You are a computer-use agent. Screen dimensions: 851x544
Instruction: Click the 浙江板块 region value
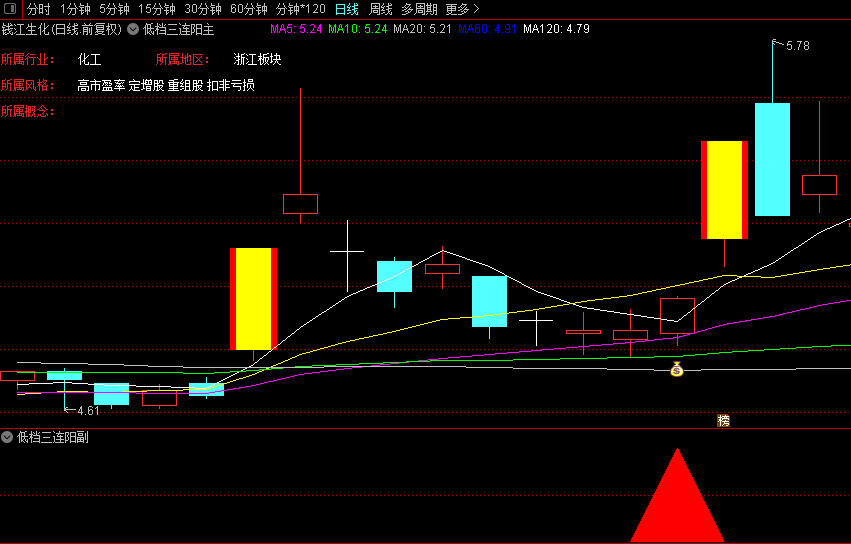click(257, 60)
